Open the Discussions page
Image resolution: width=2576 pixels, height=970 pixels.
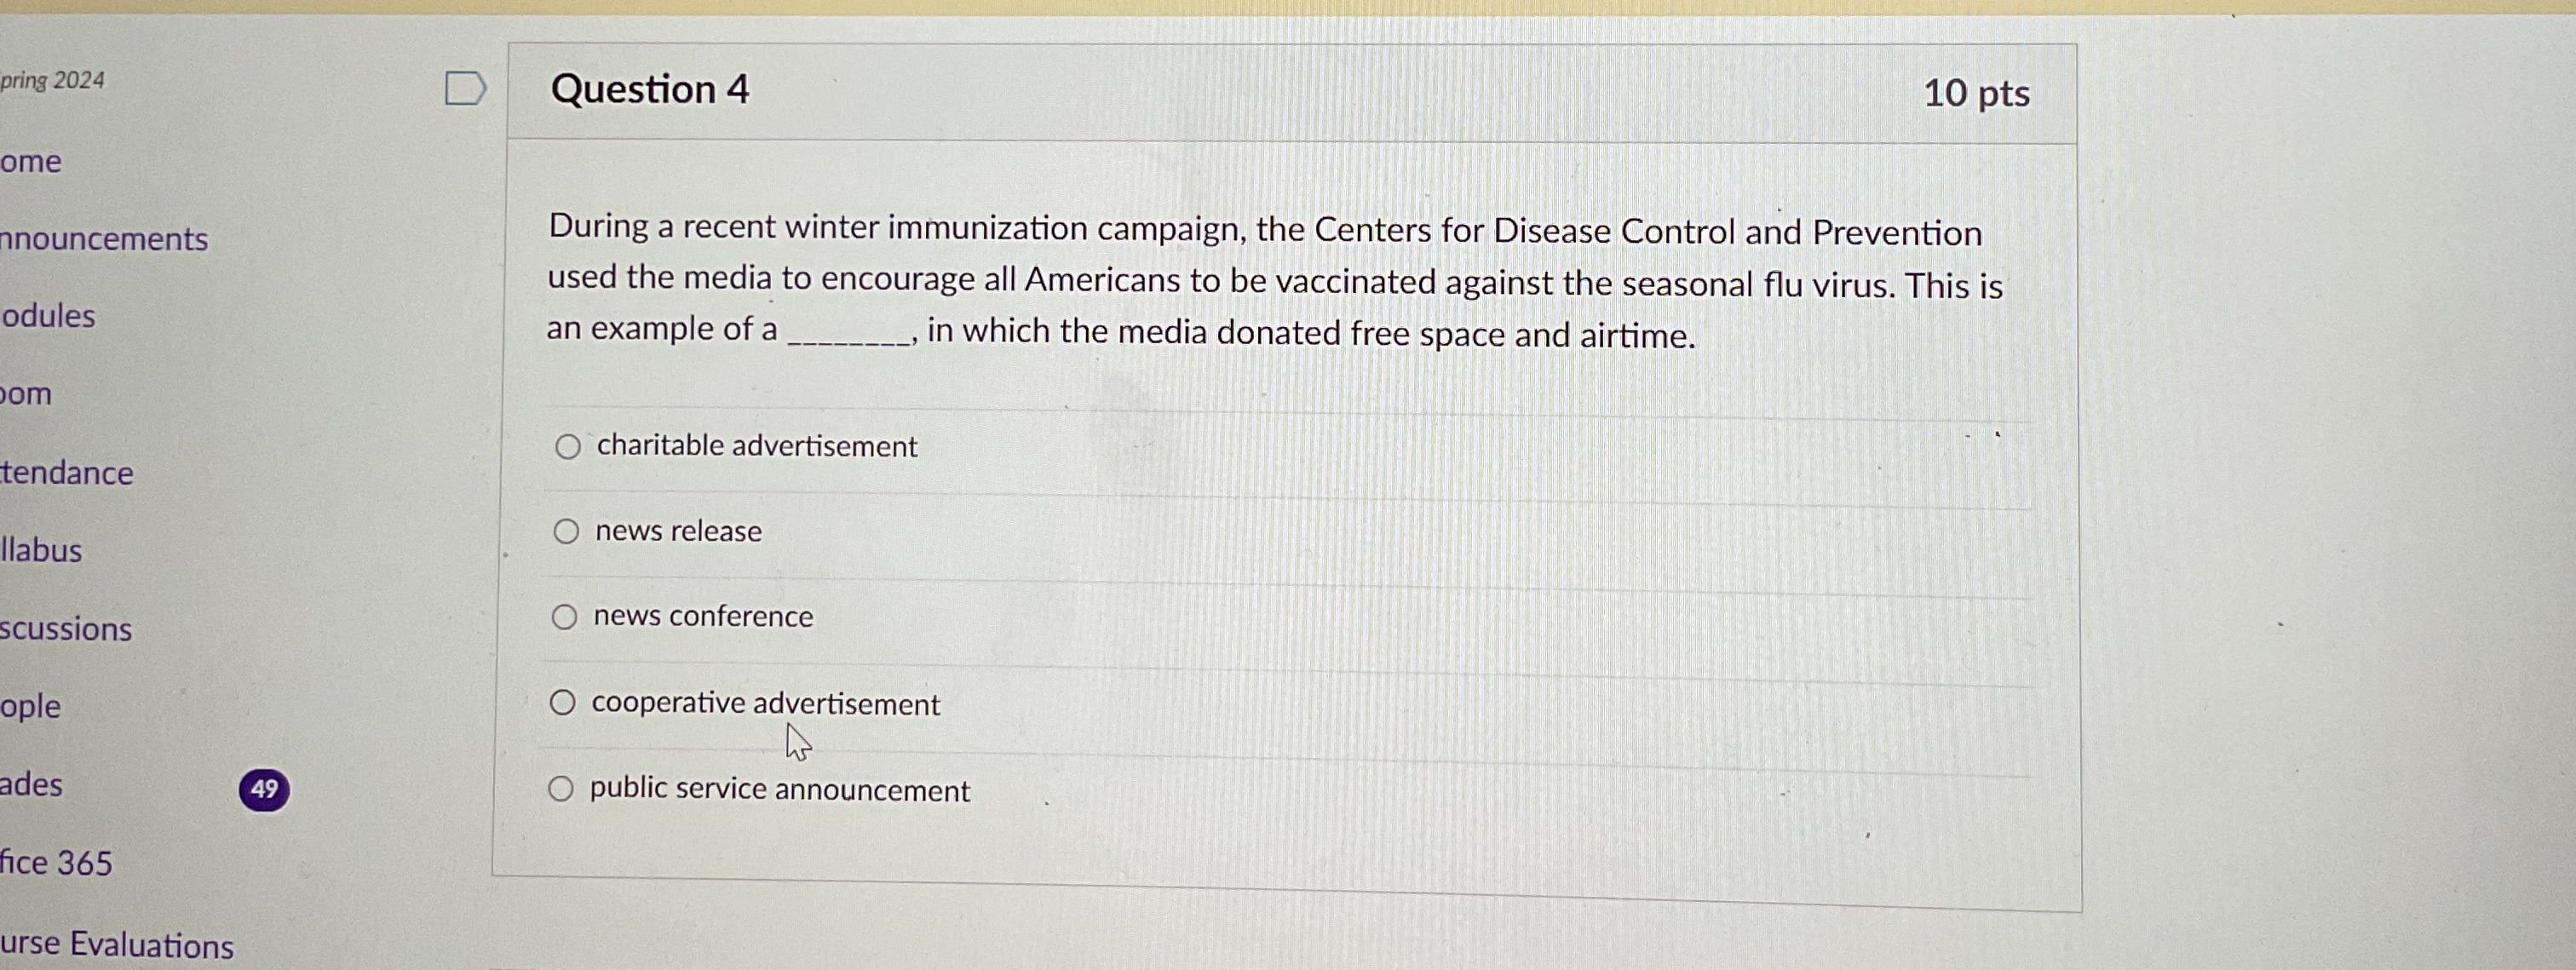[65, 629]
